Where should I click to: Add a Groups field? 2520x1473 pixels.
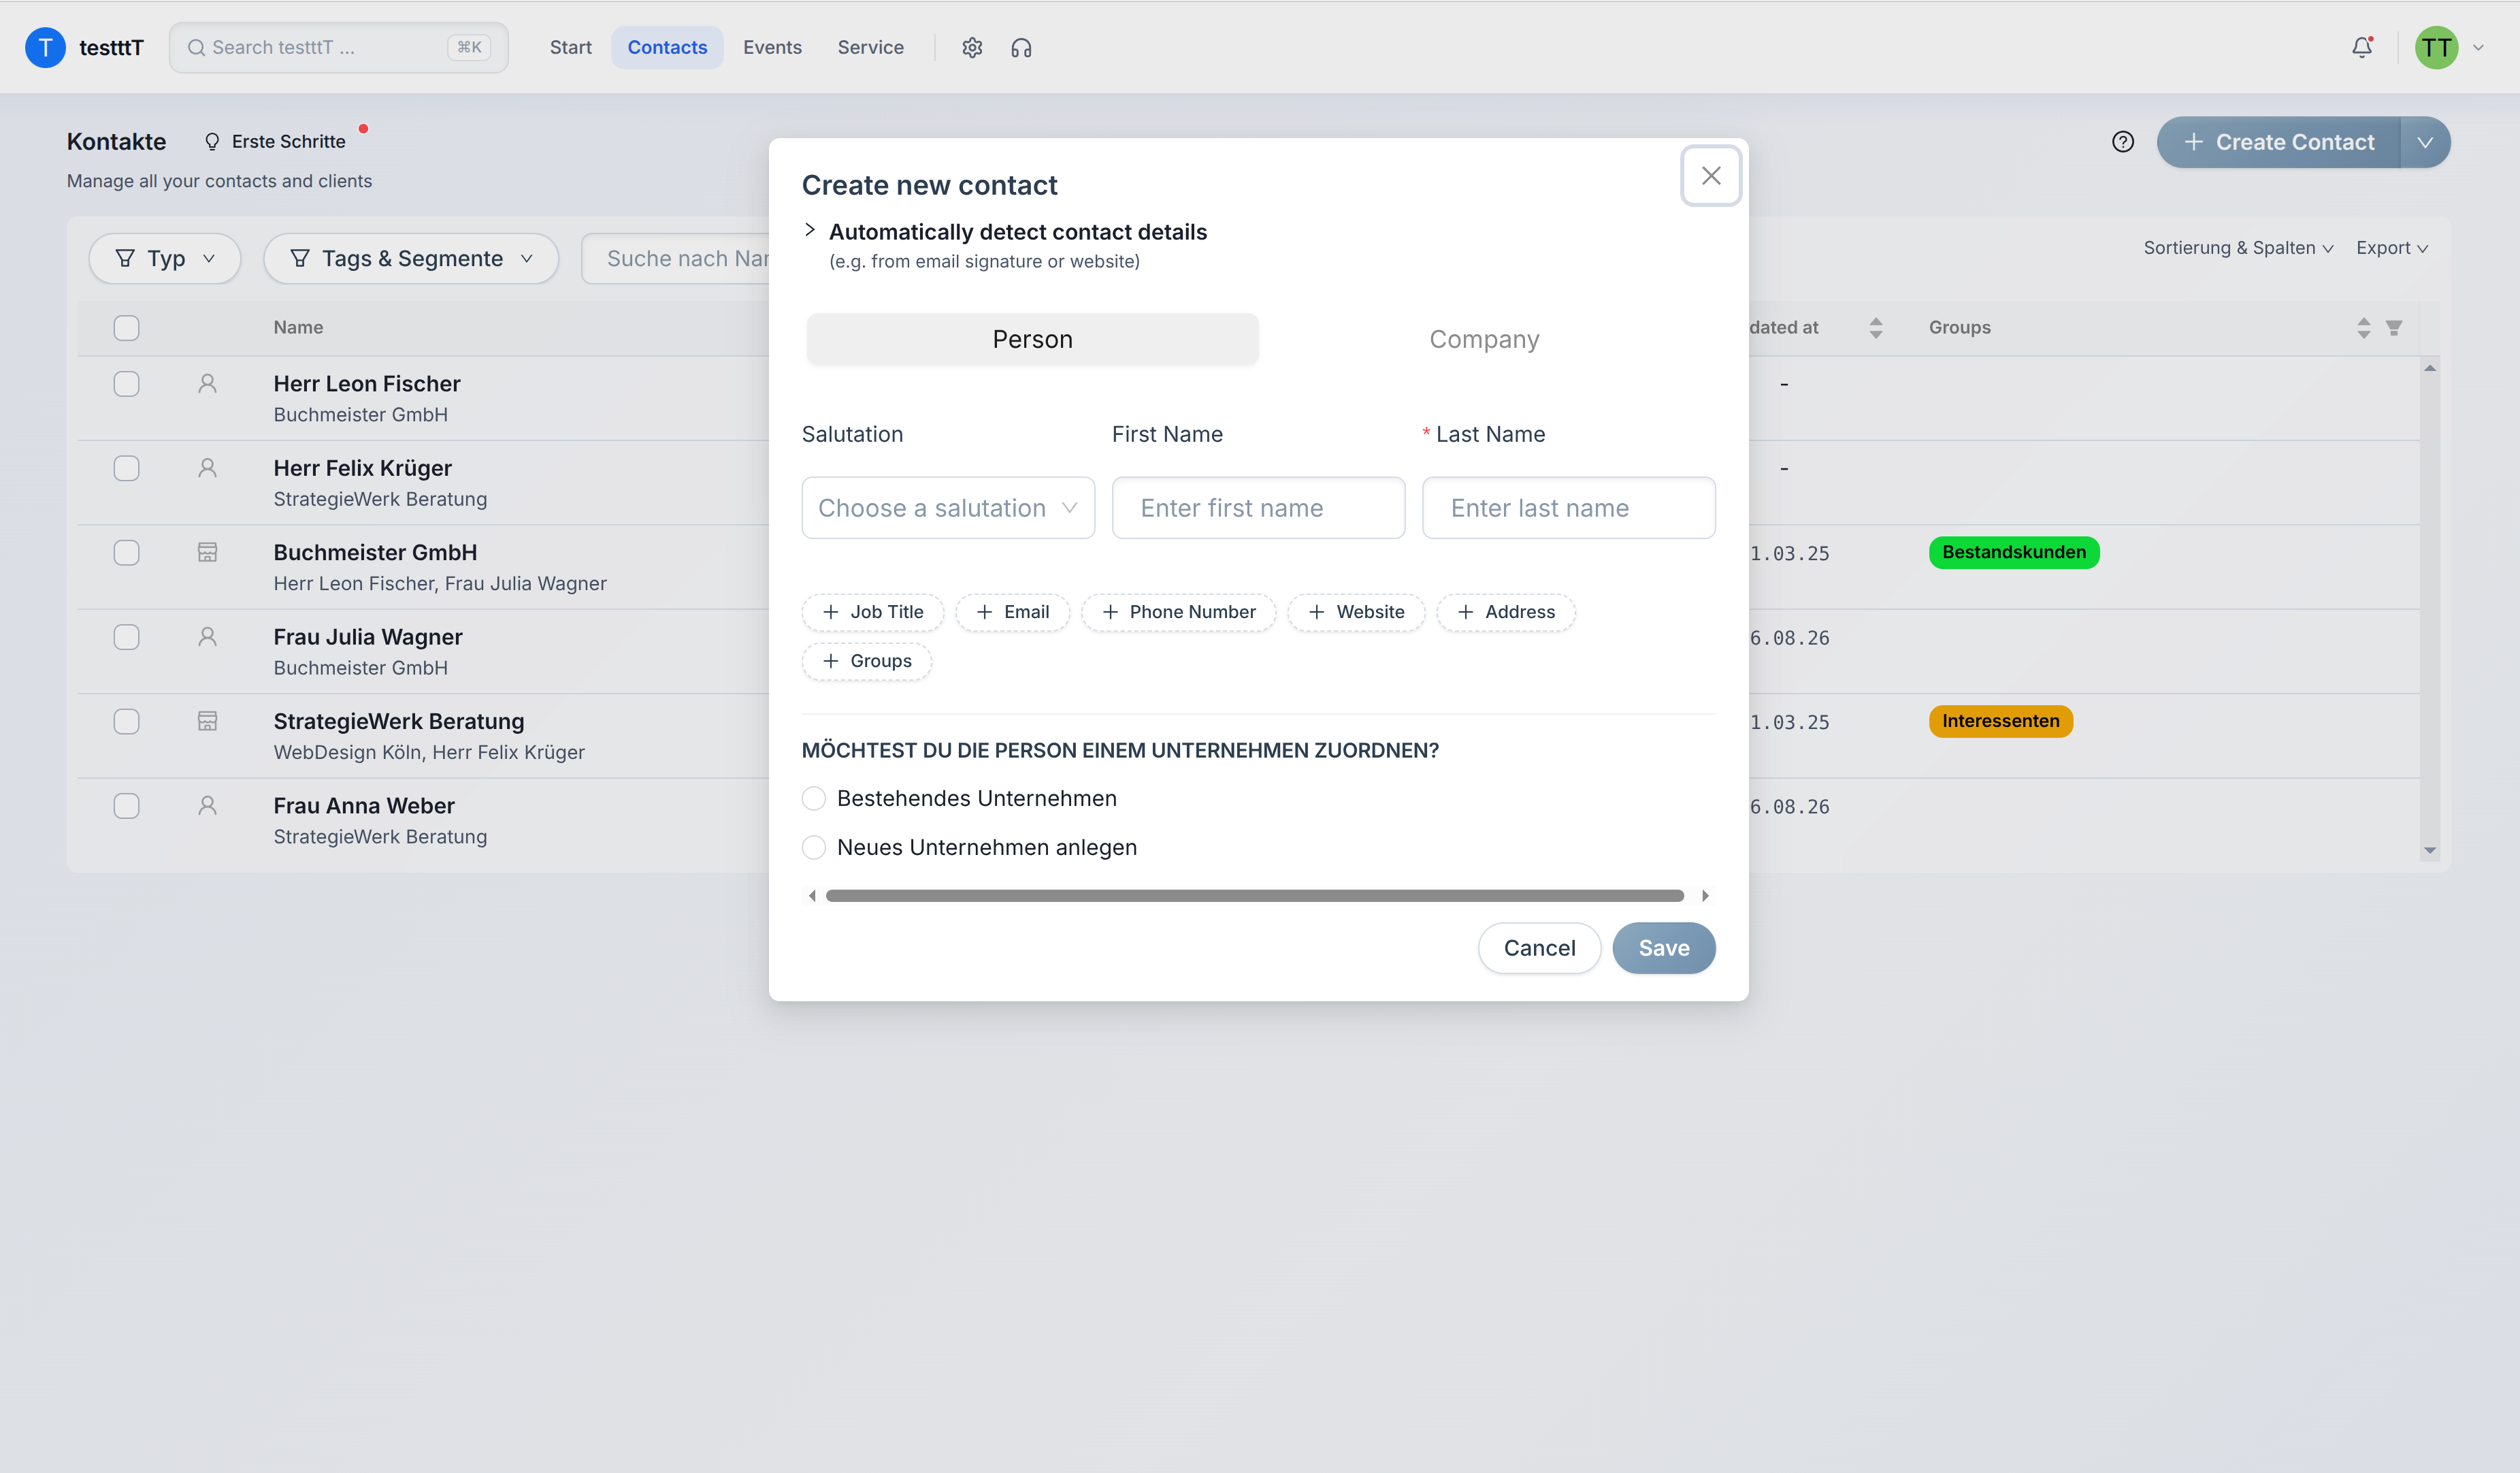[x=866, y=661]
